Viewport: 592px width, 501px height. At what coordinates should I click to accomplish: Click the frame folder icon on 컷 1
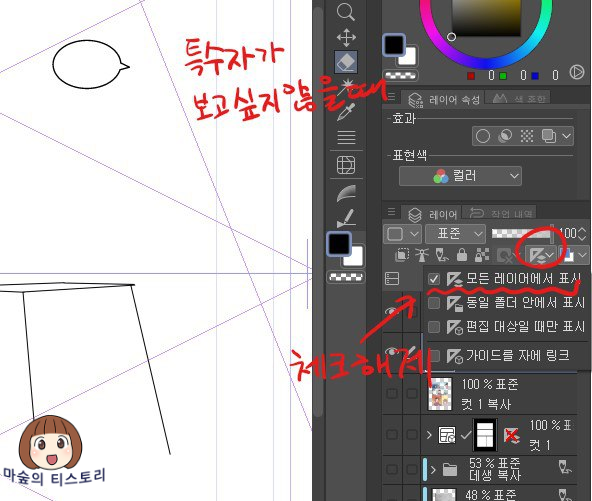[x=447, y=435]
